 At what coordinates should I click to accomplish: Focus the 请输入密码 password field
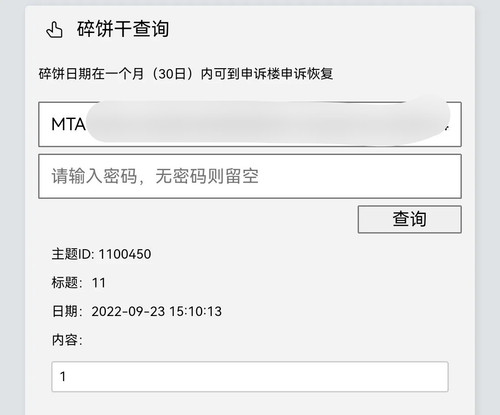coord(250,176)
